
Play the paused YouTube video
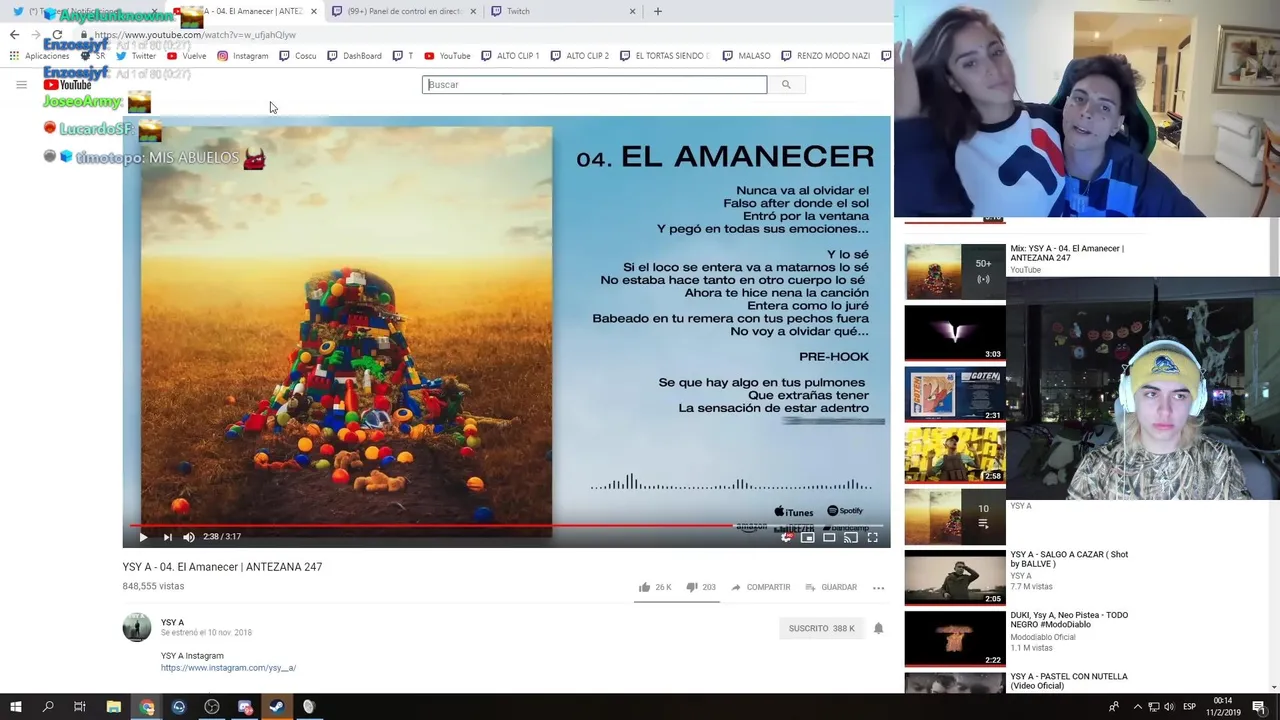click(x=143, y=537)
